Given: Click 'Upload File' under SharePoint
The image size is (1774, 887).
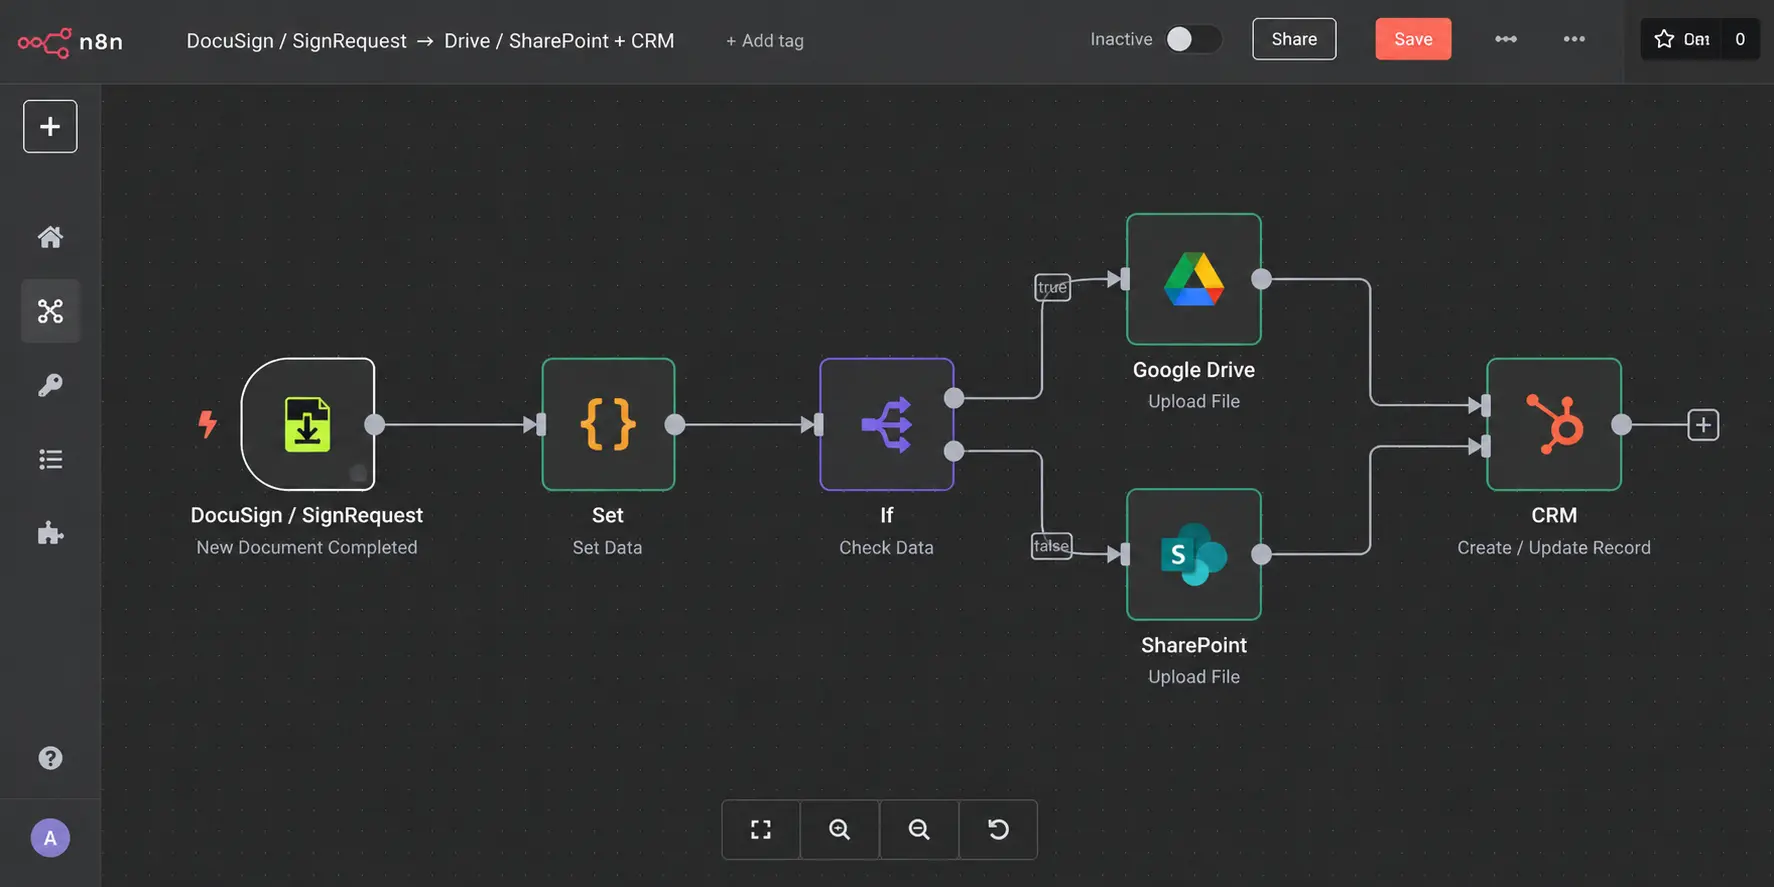Looking at the screenshot, I should click(x=1194, y=677).
